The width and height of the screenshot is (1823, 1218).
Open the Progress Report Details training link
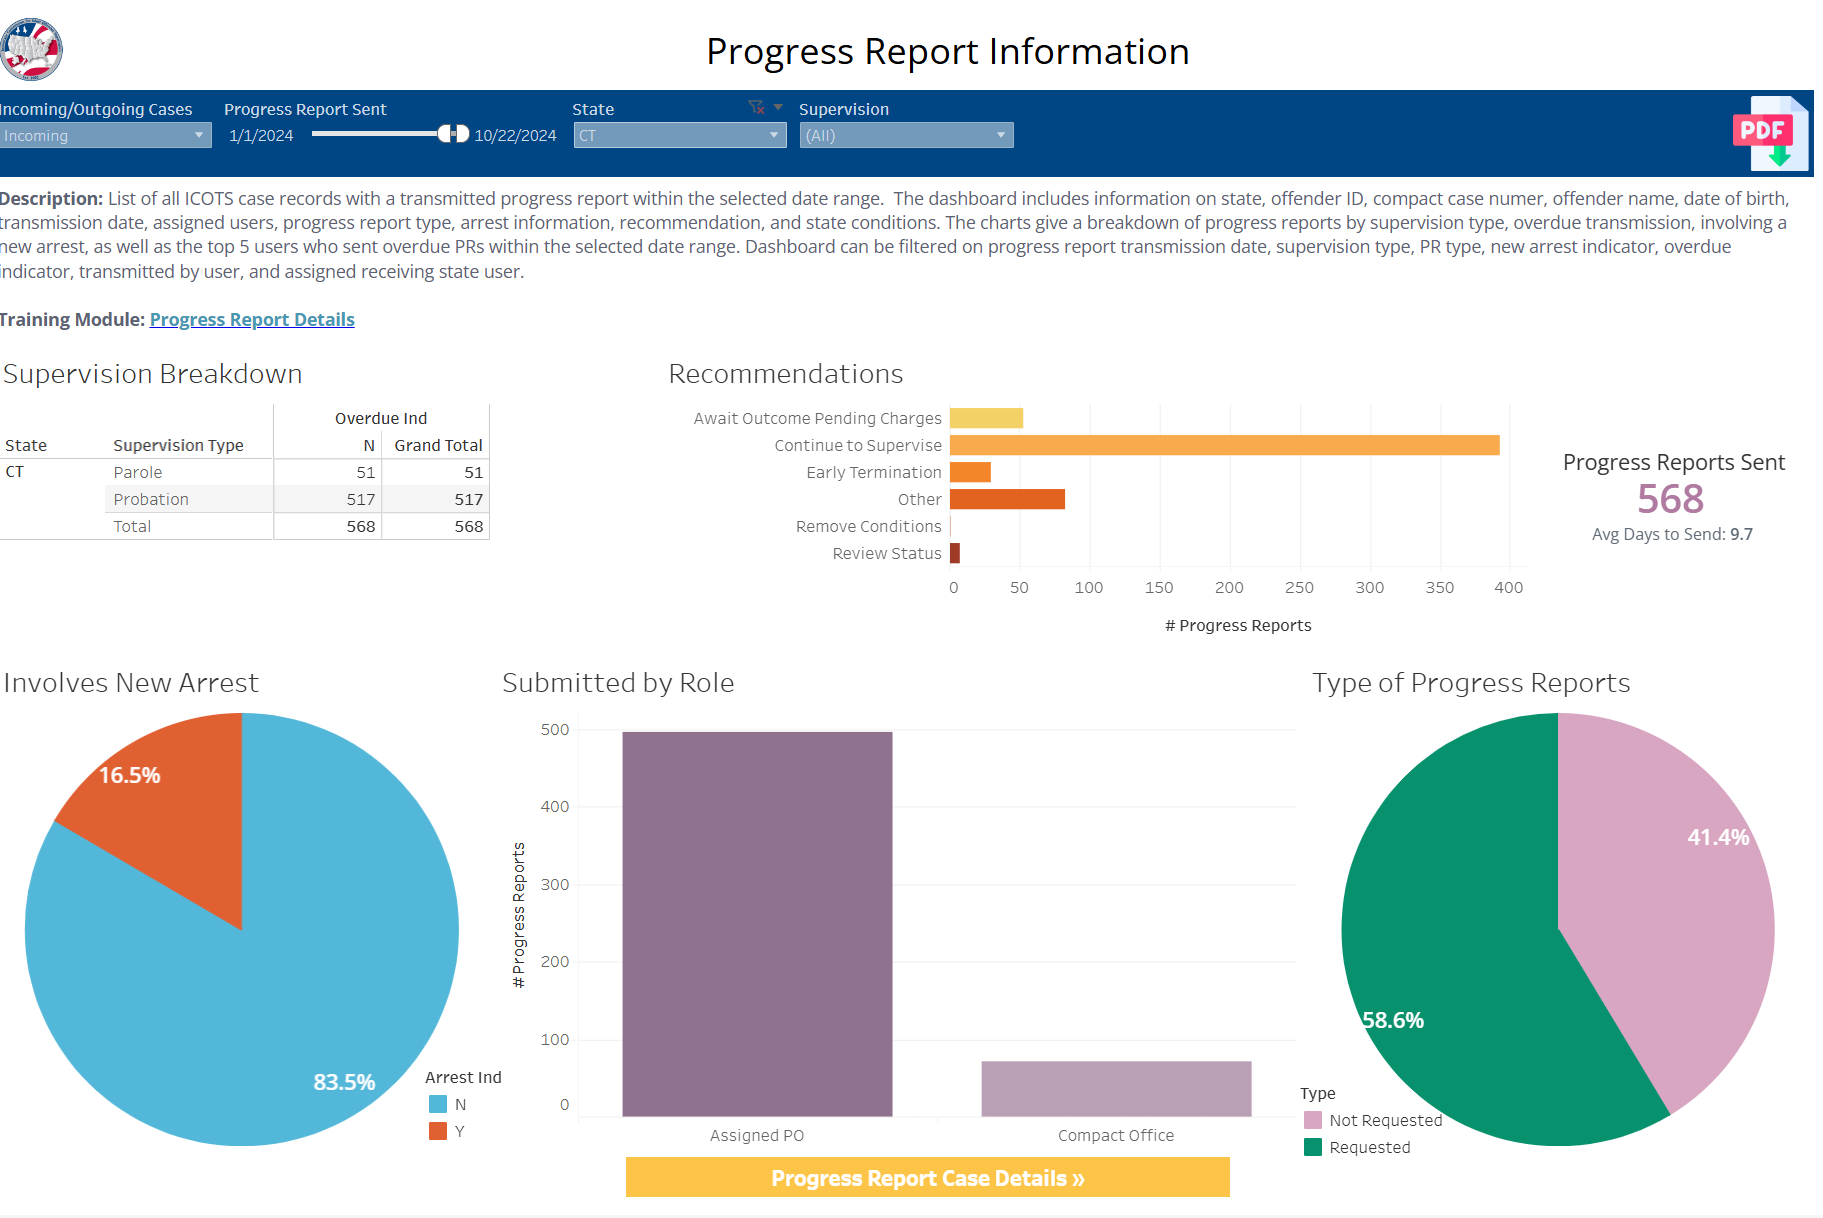click(252, 320)
